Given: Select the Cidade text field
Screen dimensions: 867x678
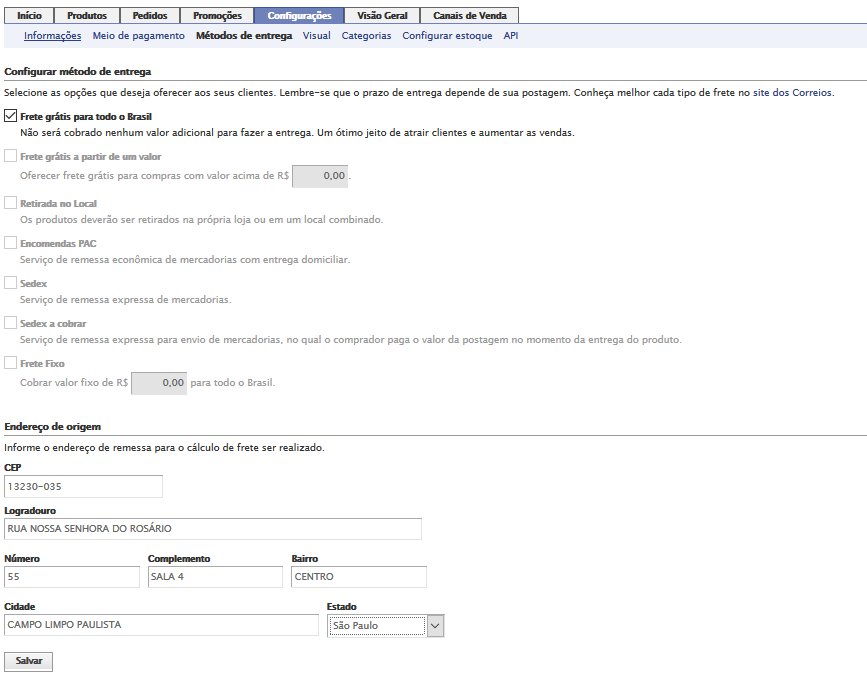Looking at the screenshot, I should (161, 625).
